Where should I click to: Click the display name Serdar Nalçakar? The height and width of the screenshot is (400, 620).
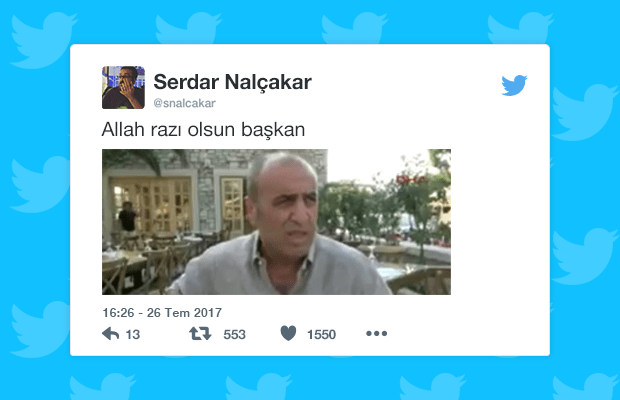232,82
